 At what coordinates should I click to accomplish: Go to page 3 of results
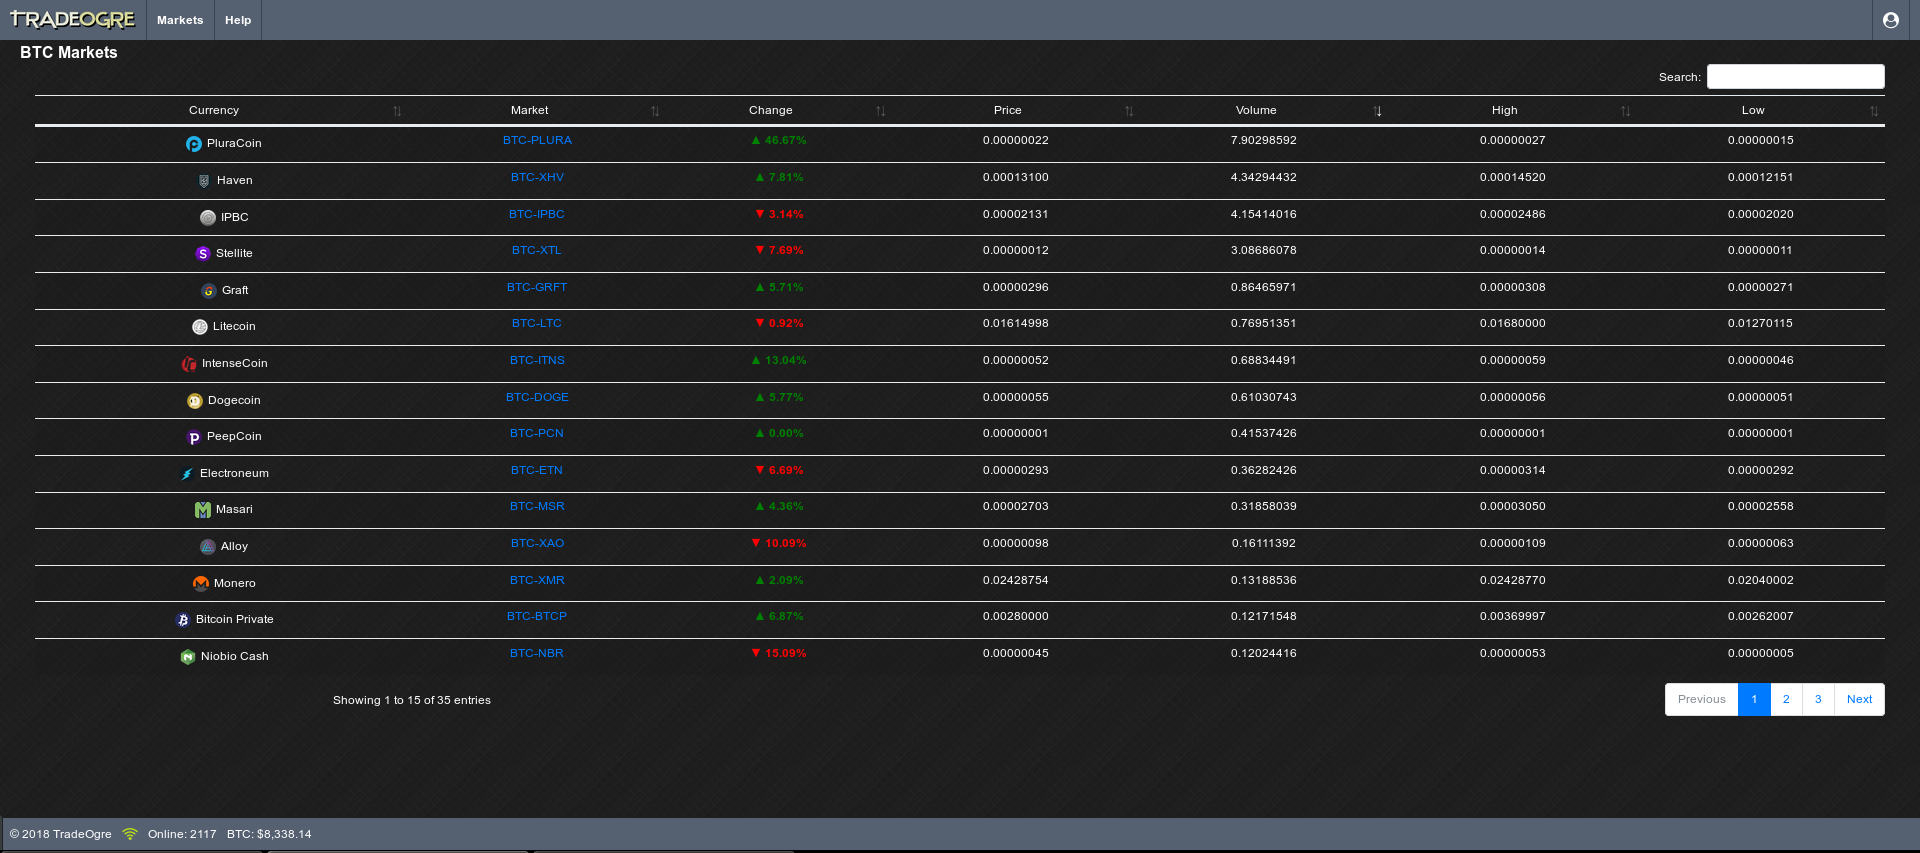1818,700
